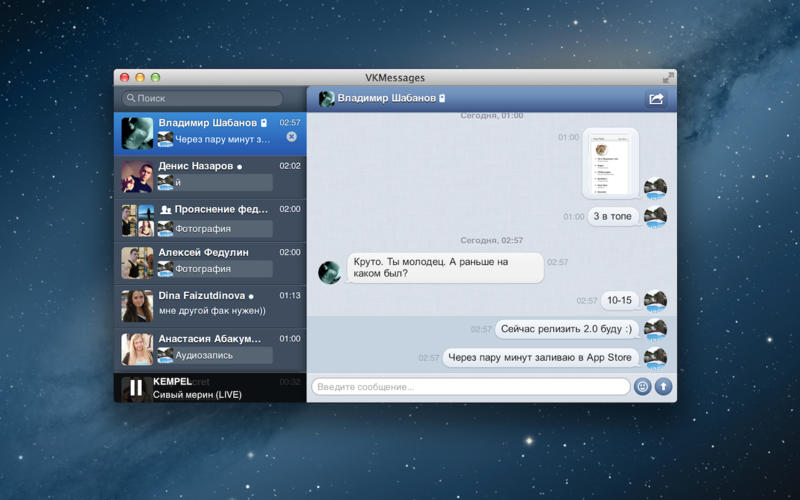Click the share/forward icon in chat header
Screen dimensions: 800x500
coord(656,98)
